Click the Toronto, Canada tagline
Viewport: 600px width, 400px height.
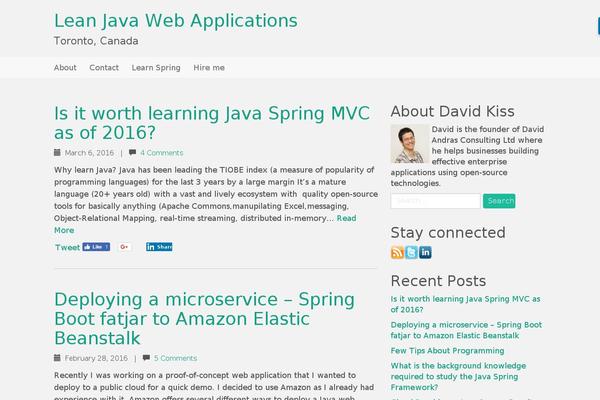tap(96, 41)
